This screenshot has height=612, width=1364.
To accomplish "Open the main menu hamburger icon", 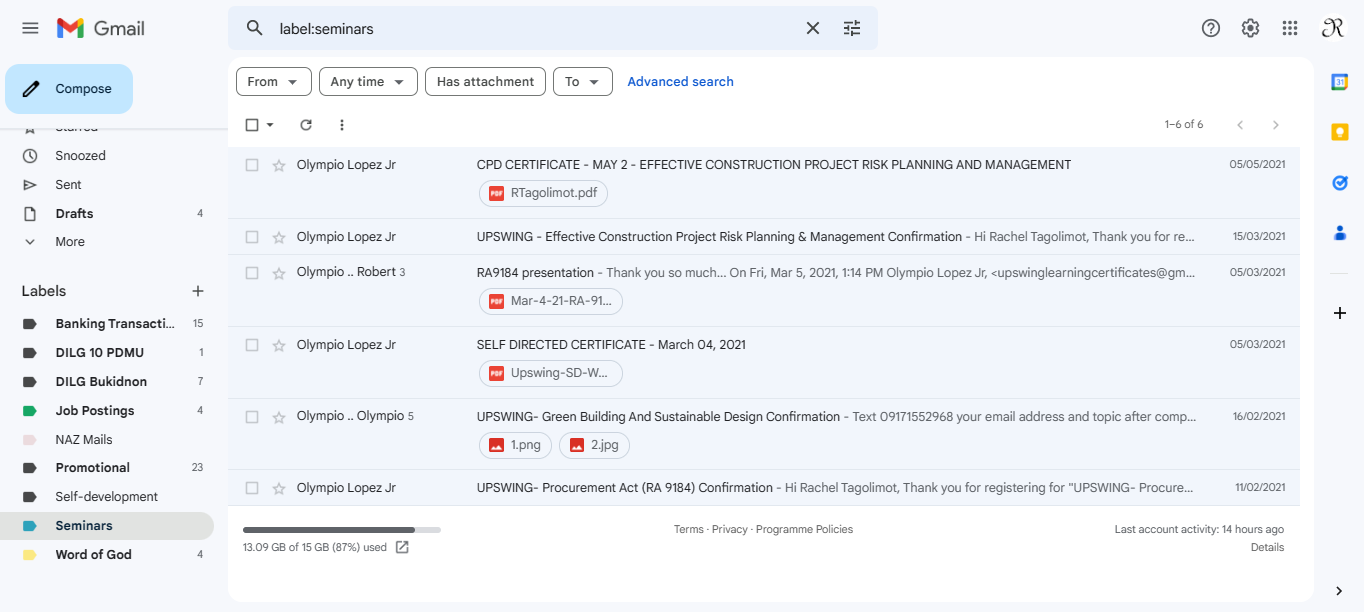I will (30, 28).
